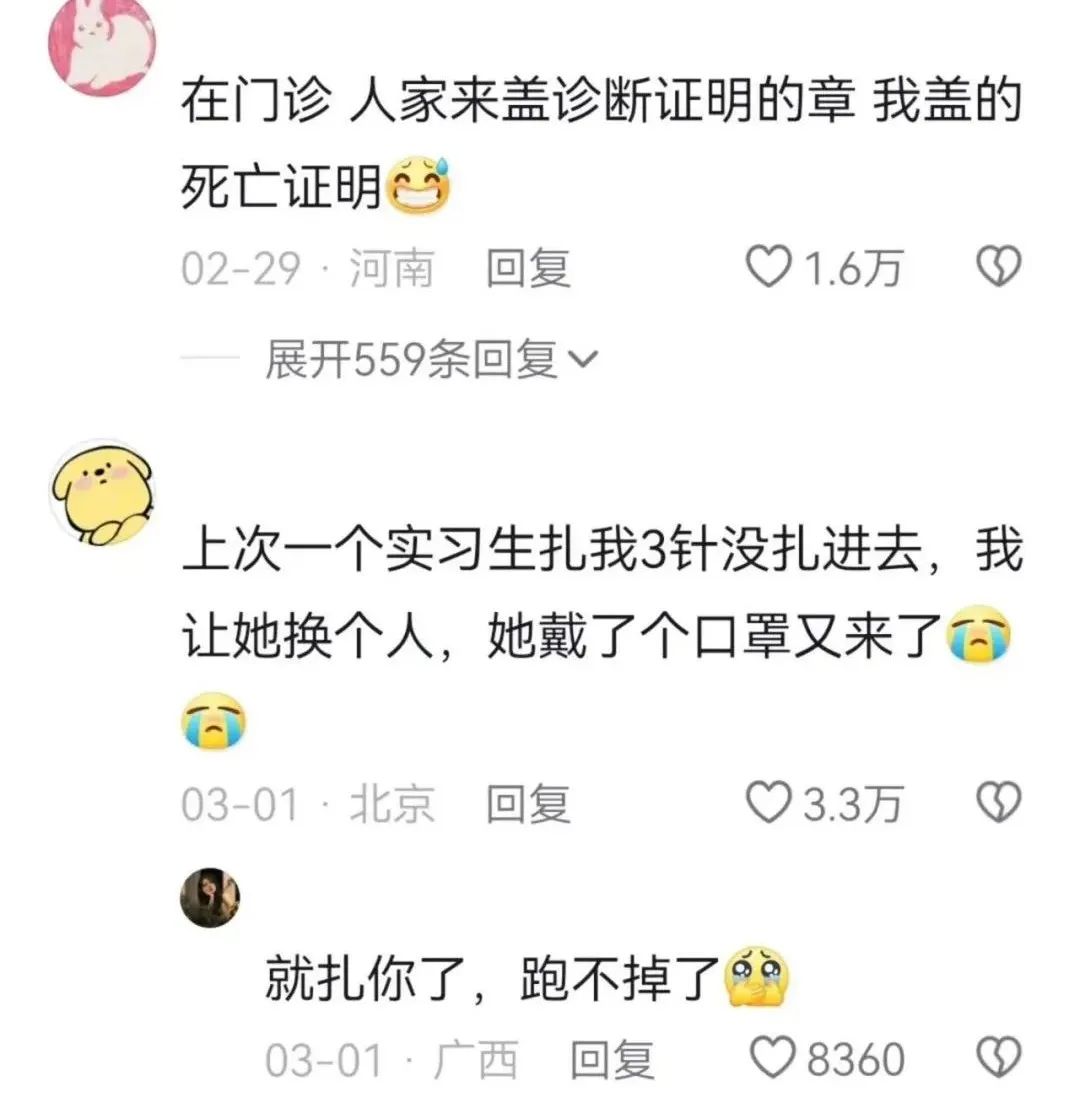Tap the 8360 like count
This screenshot has height=1104, width=1080.
855,1059
